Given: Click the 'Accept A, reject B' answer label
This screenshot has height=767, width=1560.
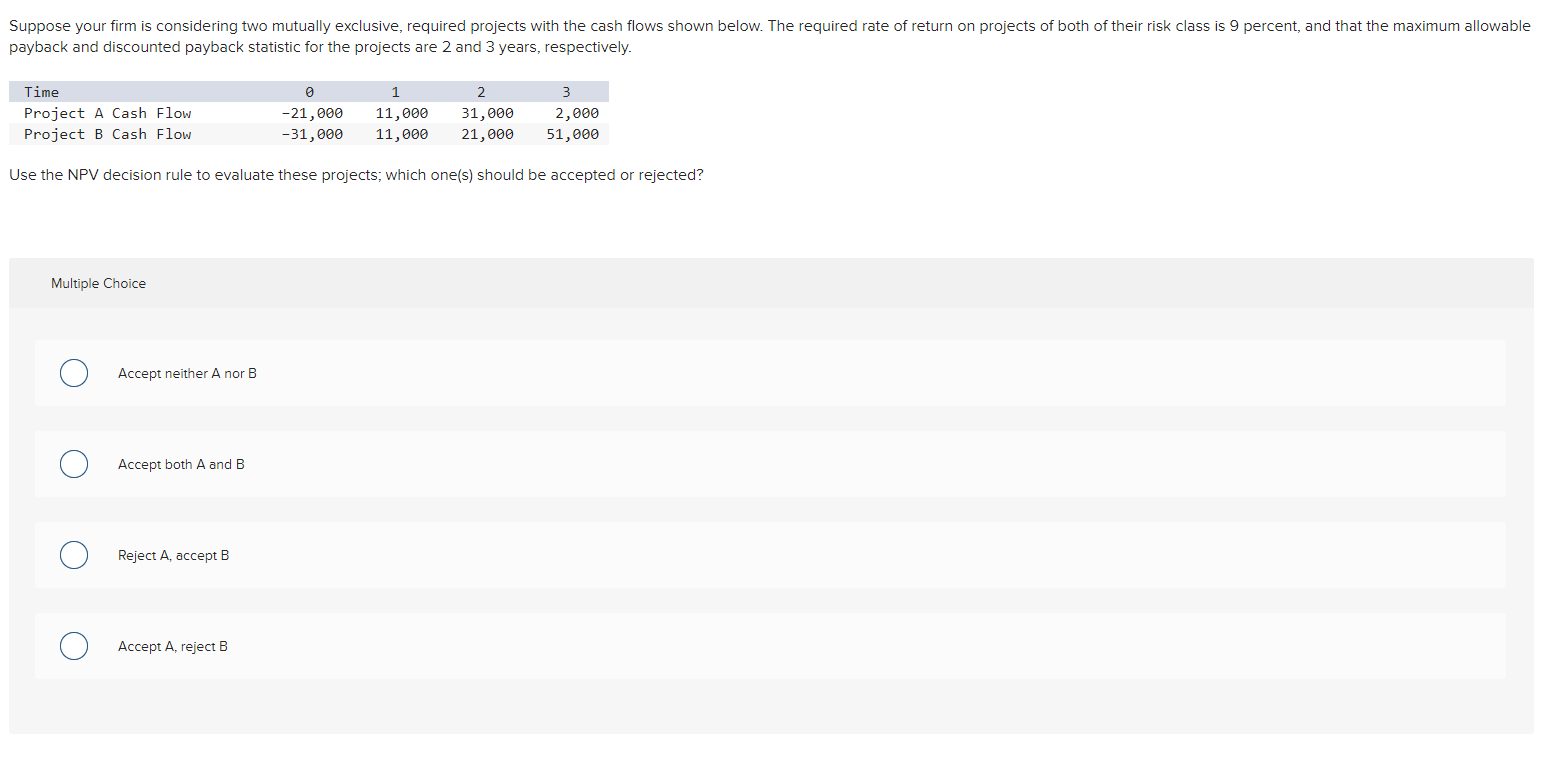Looking at the screenshot, I should (173, 646).
